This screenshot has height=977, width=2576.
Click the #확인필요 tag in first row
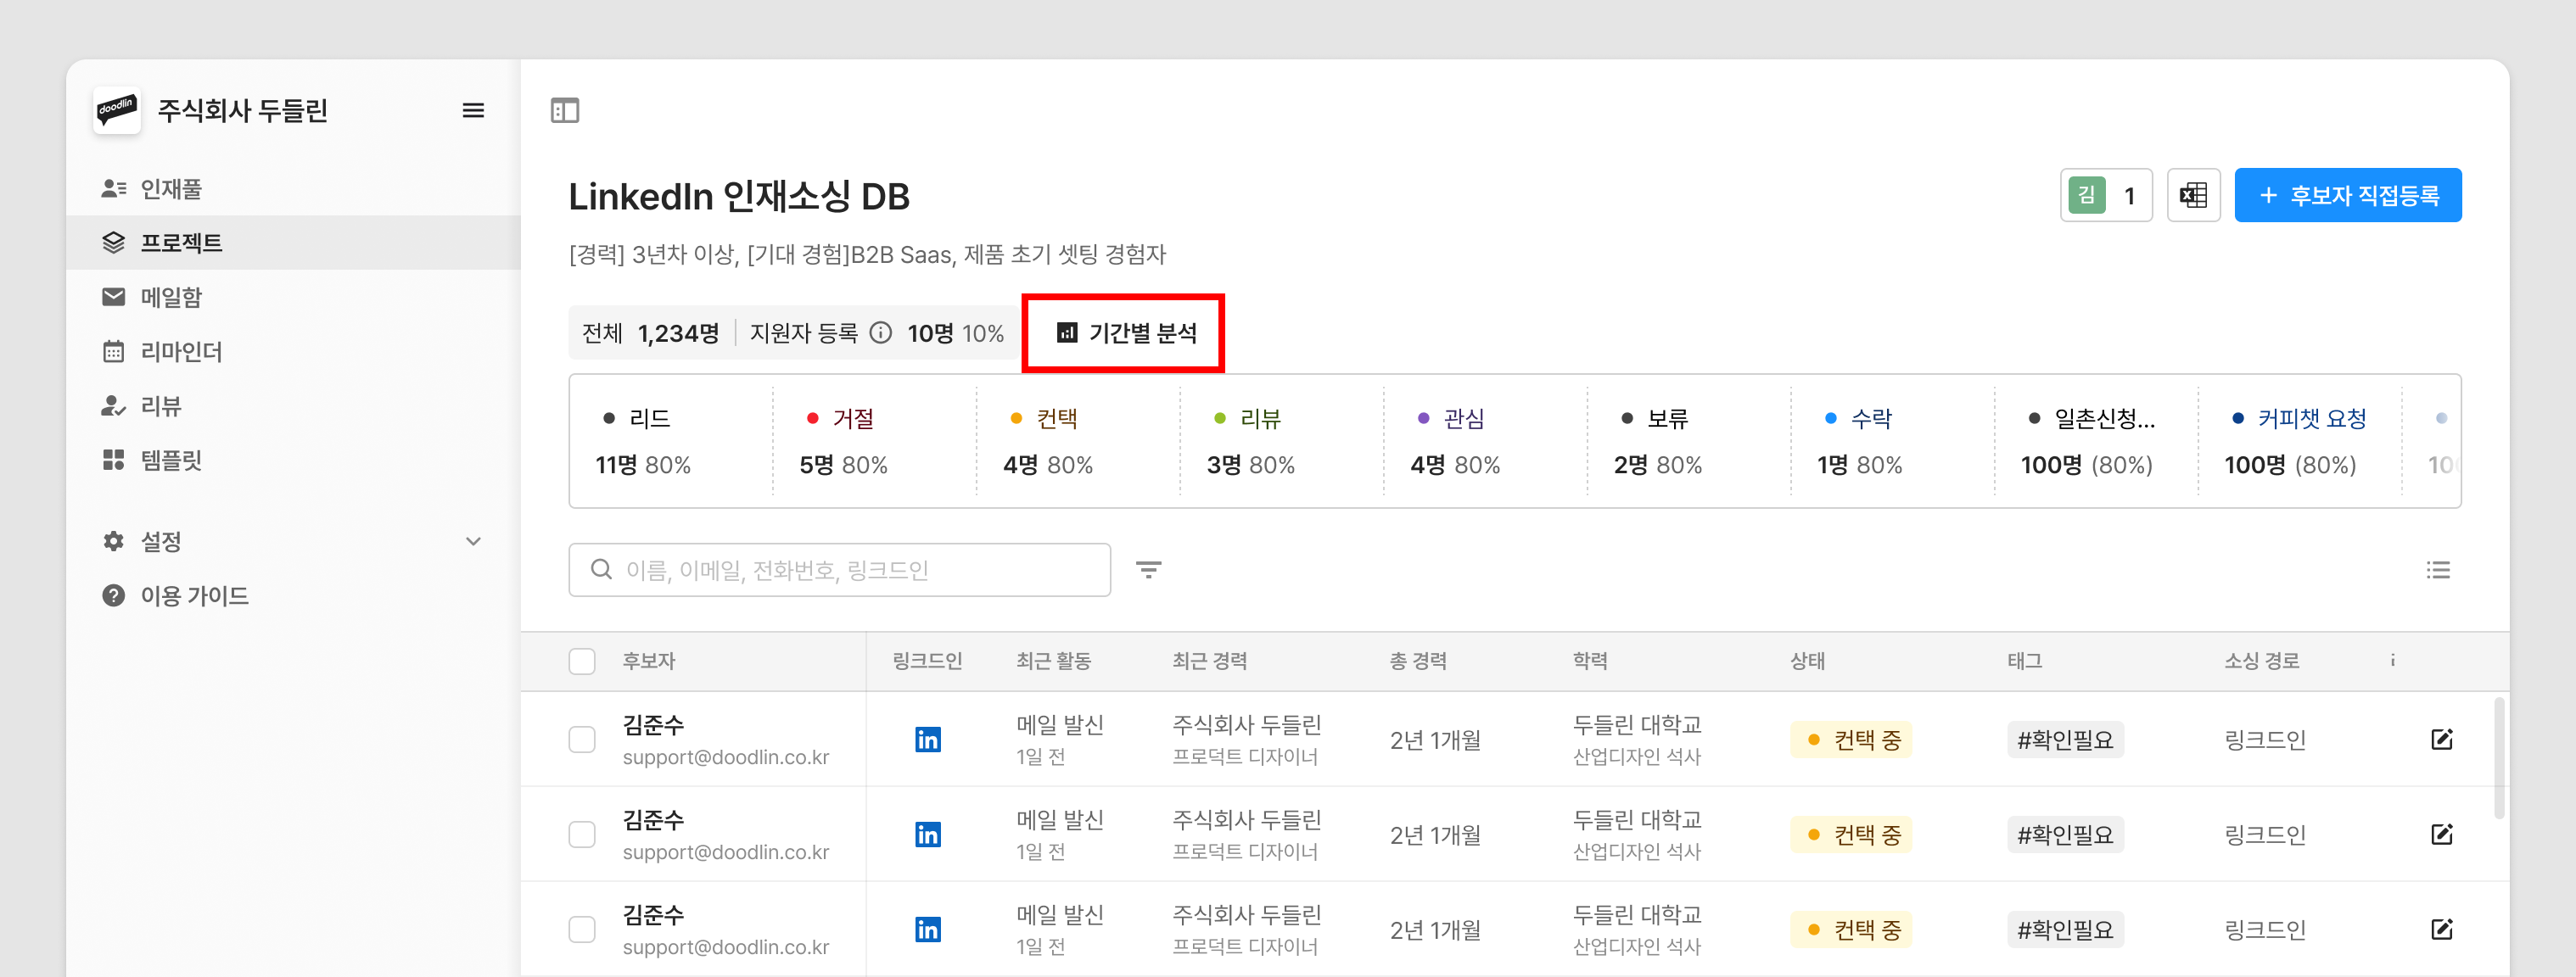(2065, 740)
